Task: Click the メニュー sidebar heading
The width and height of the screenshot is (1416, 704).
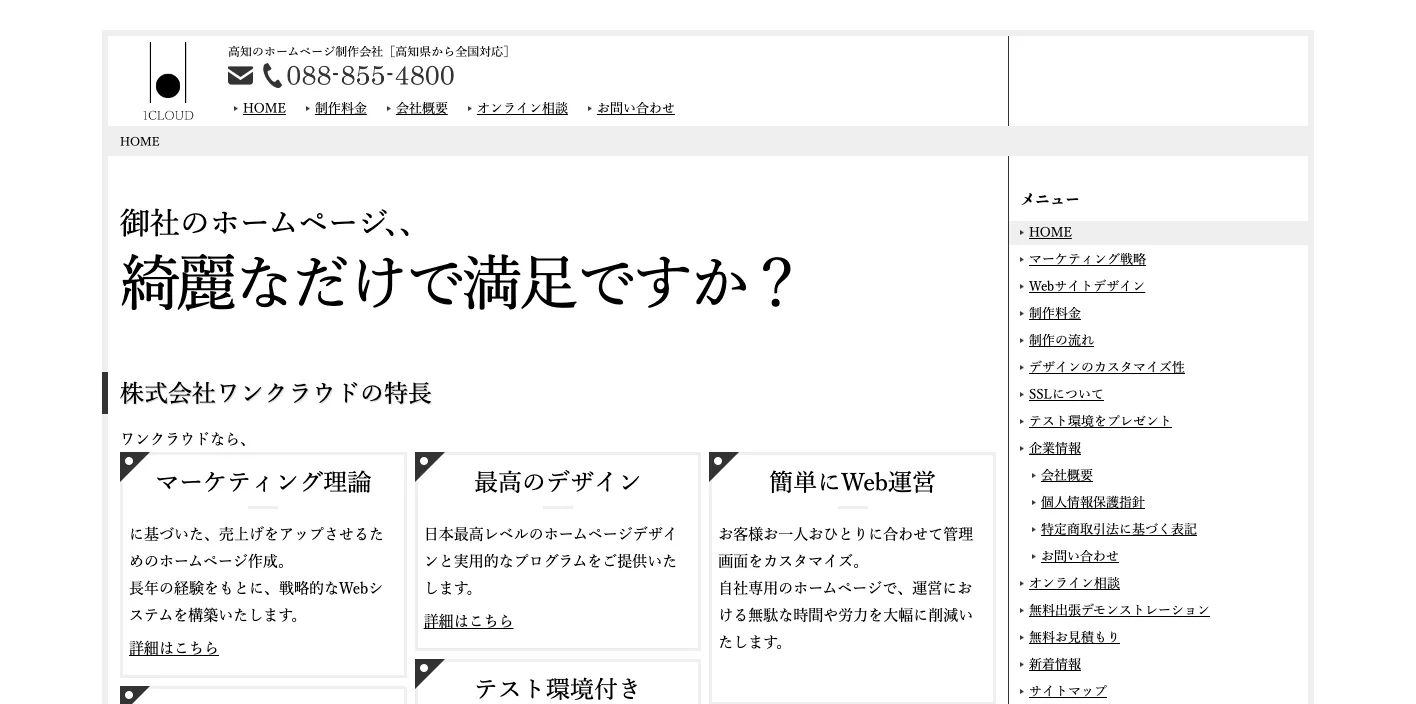Action: [1050, 199]
